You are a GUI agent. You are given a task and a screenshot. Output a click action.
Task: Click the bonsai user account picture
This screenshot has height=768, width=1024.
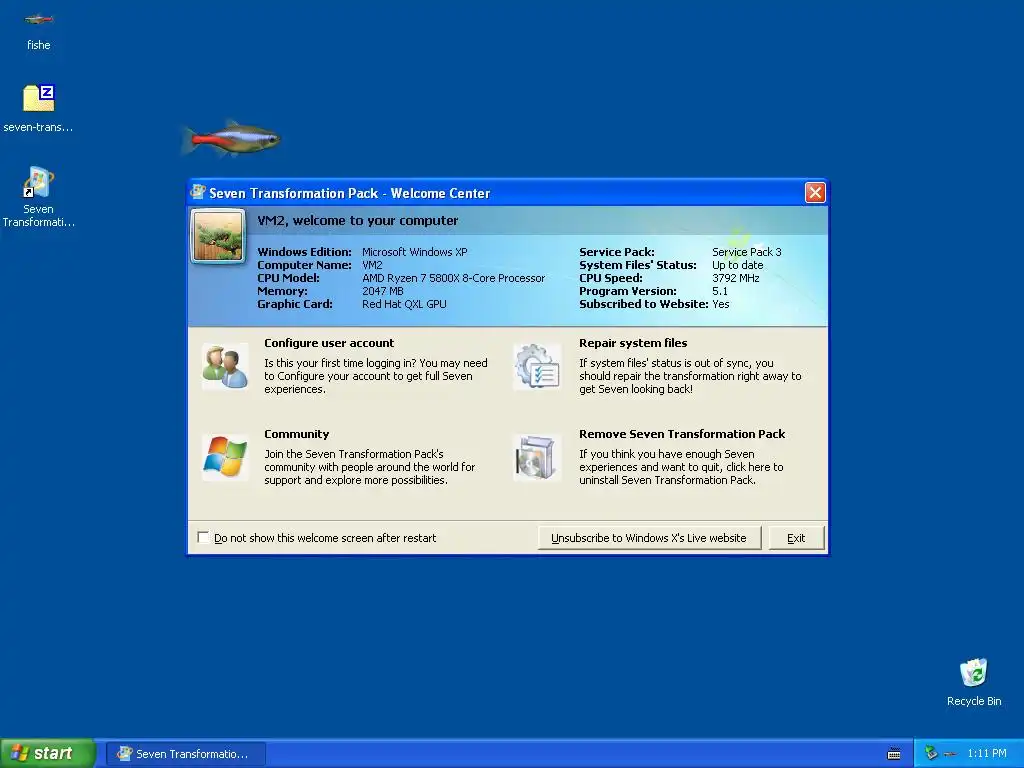pyautogui.click(x=218, y=236)
